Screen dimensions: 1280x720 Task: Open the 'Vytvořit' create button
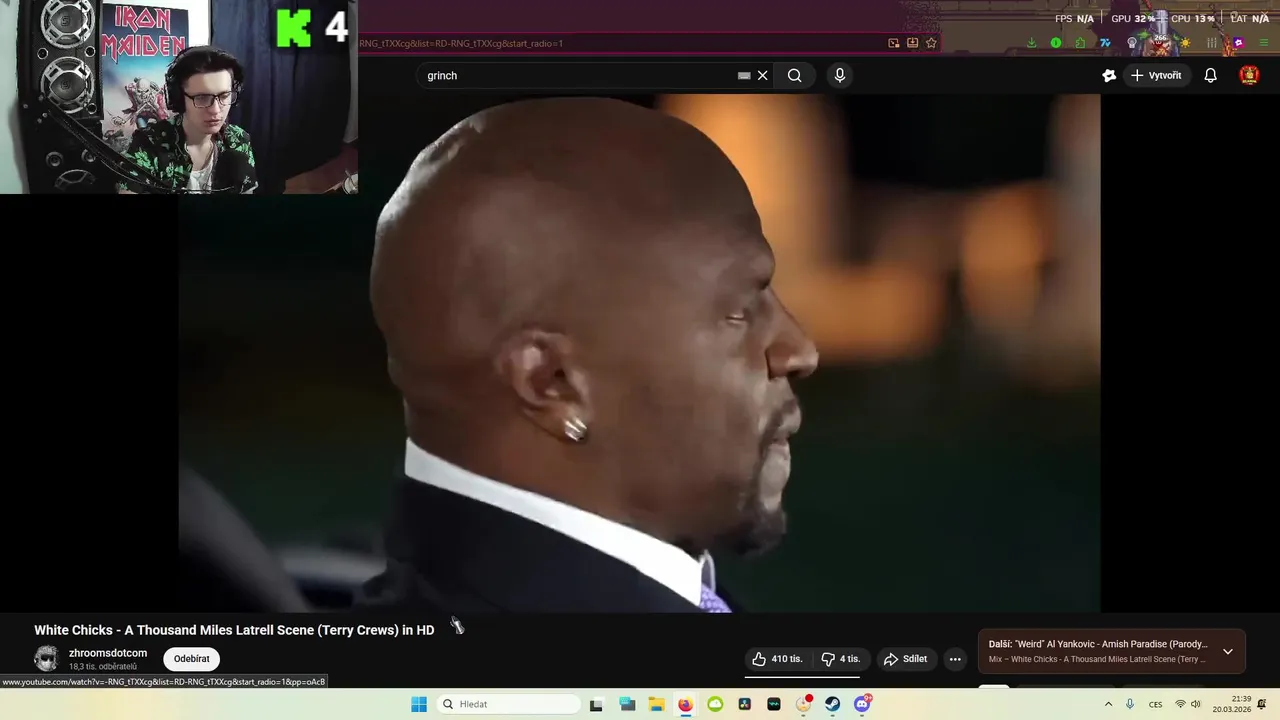1156,75
